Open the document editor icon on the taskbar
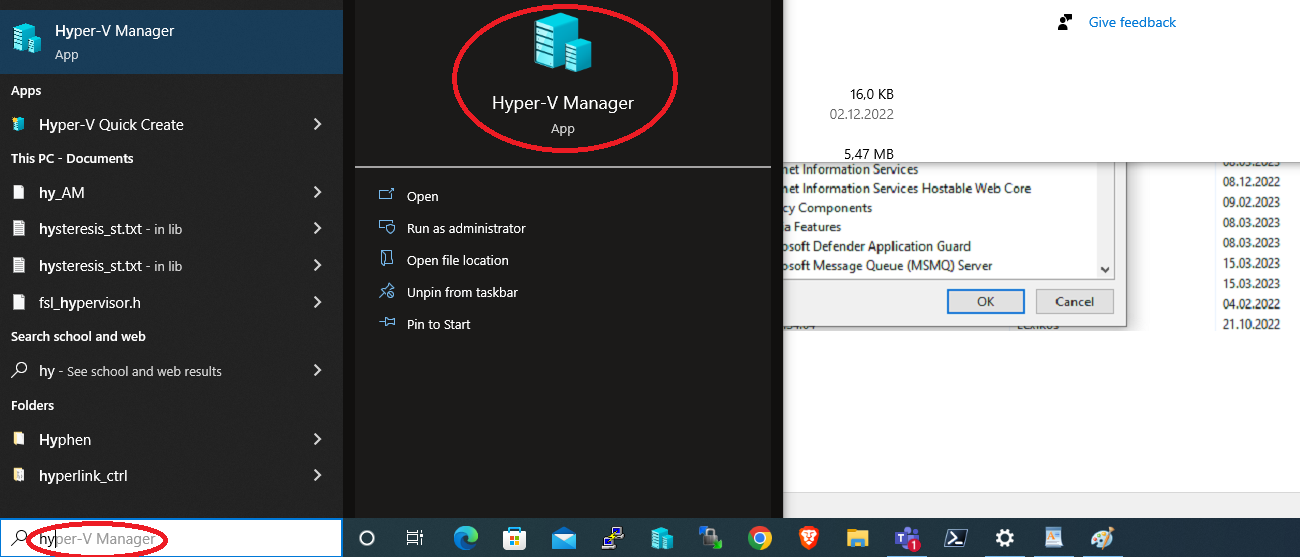Screen dimensions: 1300x557 click(1054, 539)
